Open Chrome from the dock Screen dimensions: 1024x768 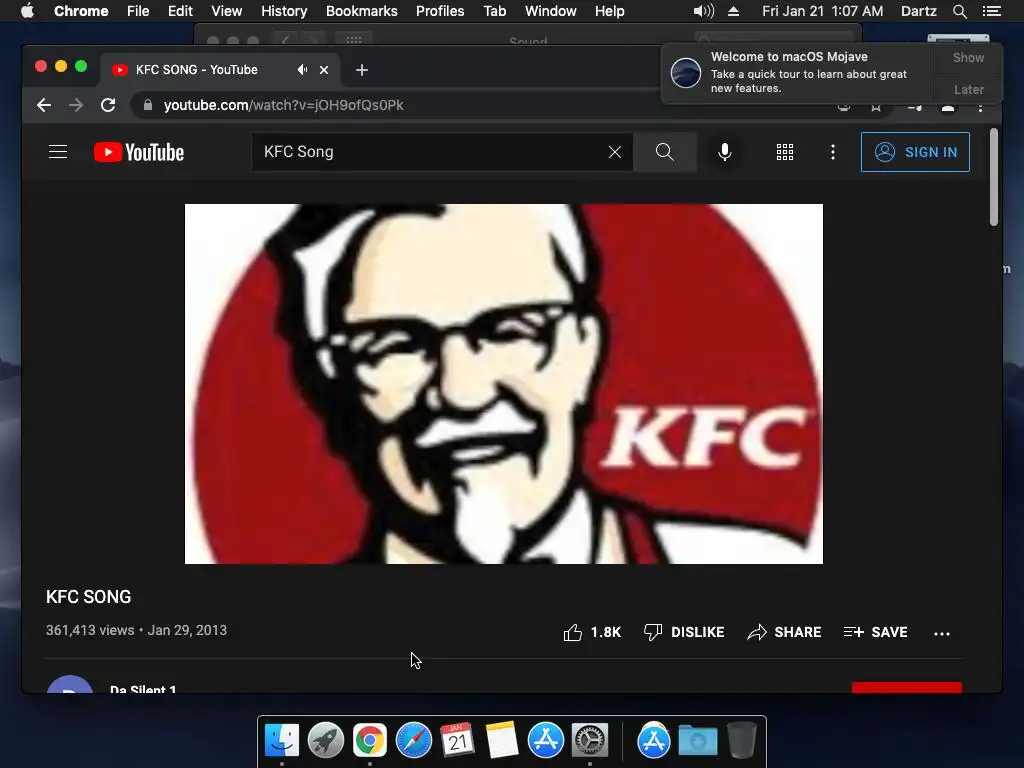(370, 741)
